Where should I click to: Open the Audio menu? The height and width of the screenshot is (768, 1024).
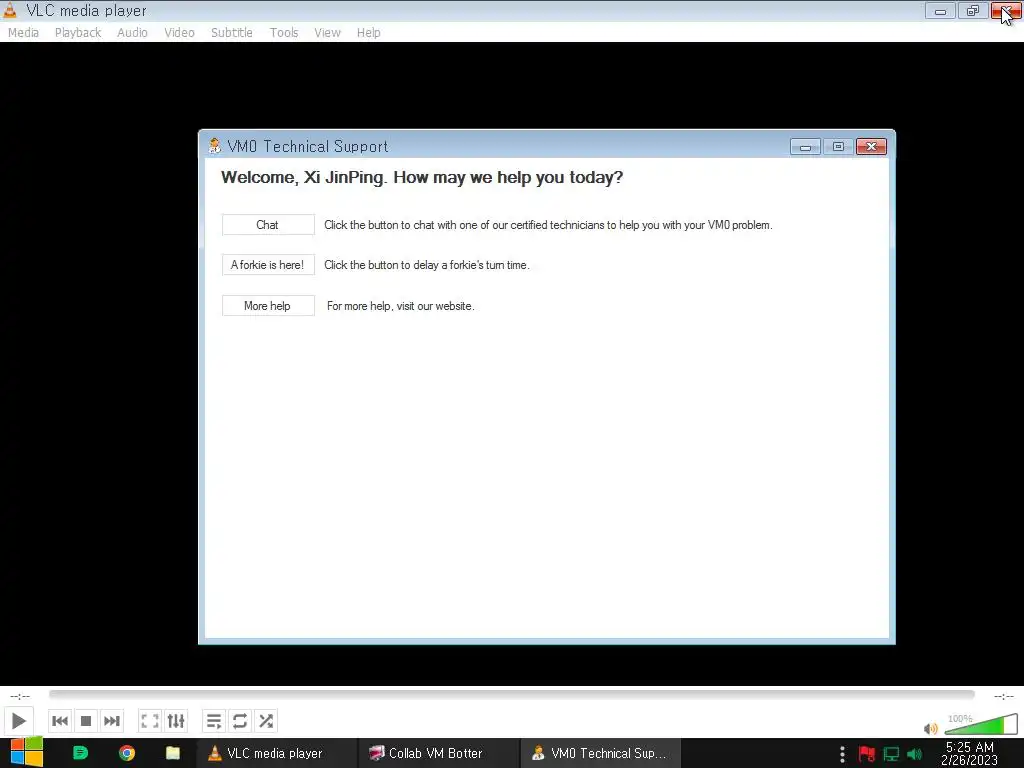click(132, 33)
